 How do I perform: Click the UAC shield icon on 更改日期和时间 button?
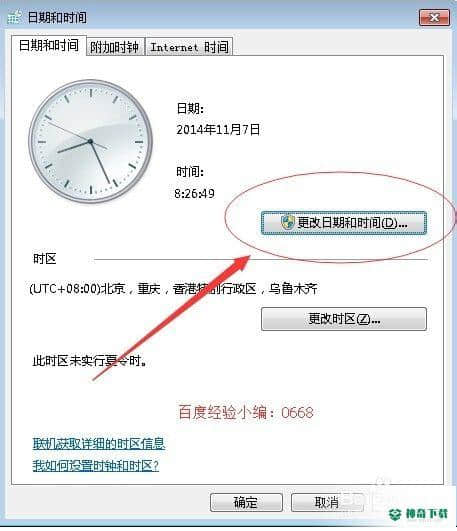point(288,223)
